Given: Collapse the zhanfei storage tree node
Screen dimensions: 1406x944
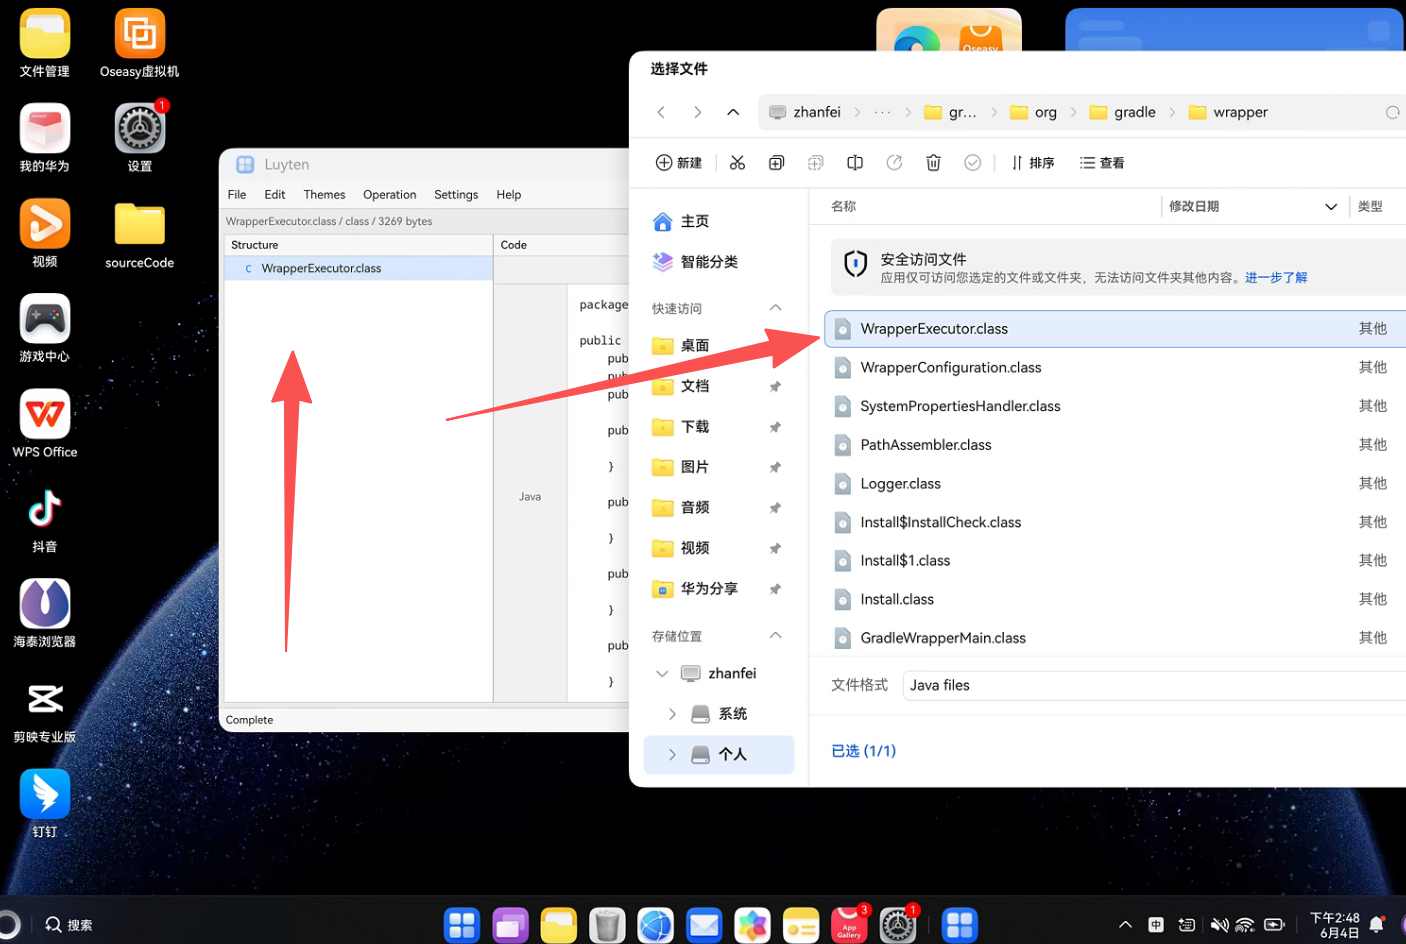Looking at the screenshot, I should [x=662, y=674].
